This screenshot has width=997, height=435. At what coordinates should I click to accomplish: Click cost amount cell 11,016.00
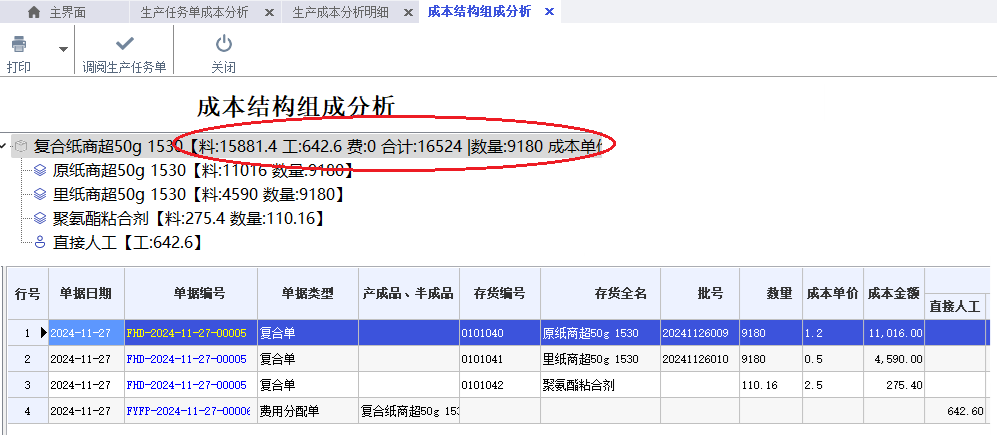point(893,333)
